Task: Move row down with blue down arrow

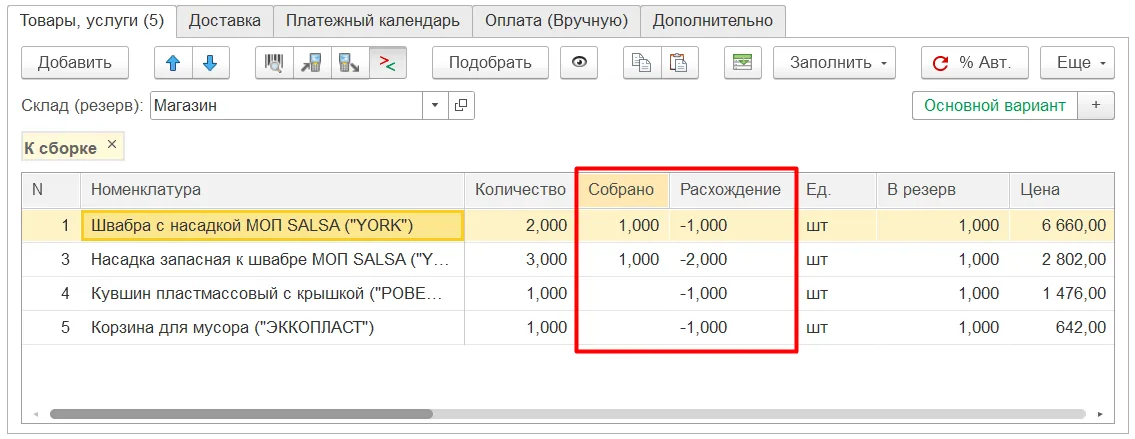Action: (x=211, y=63)
